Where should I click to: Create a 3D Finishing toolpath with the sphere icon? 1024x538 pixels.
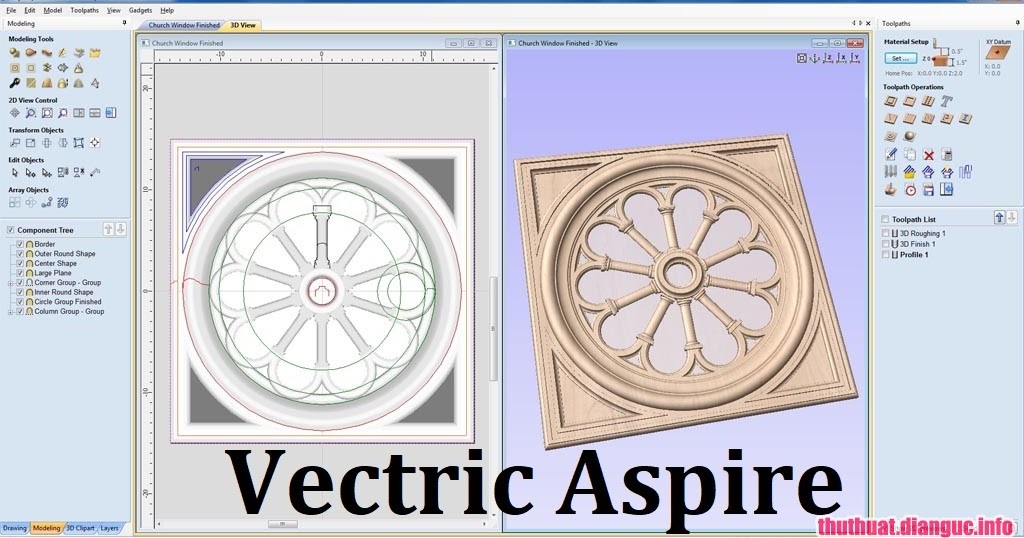[909, 136]
